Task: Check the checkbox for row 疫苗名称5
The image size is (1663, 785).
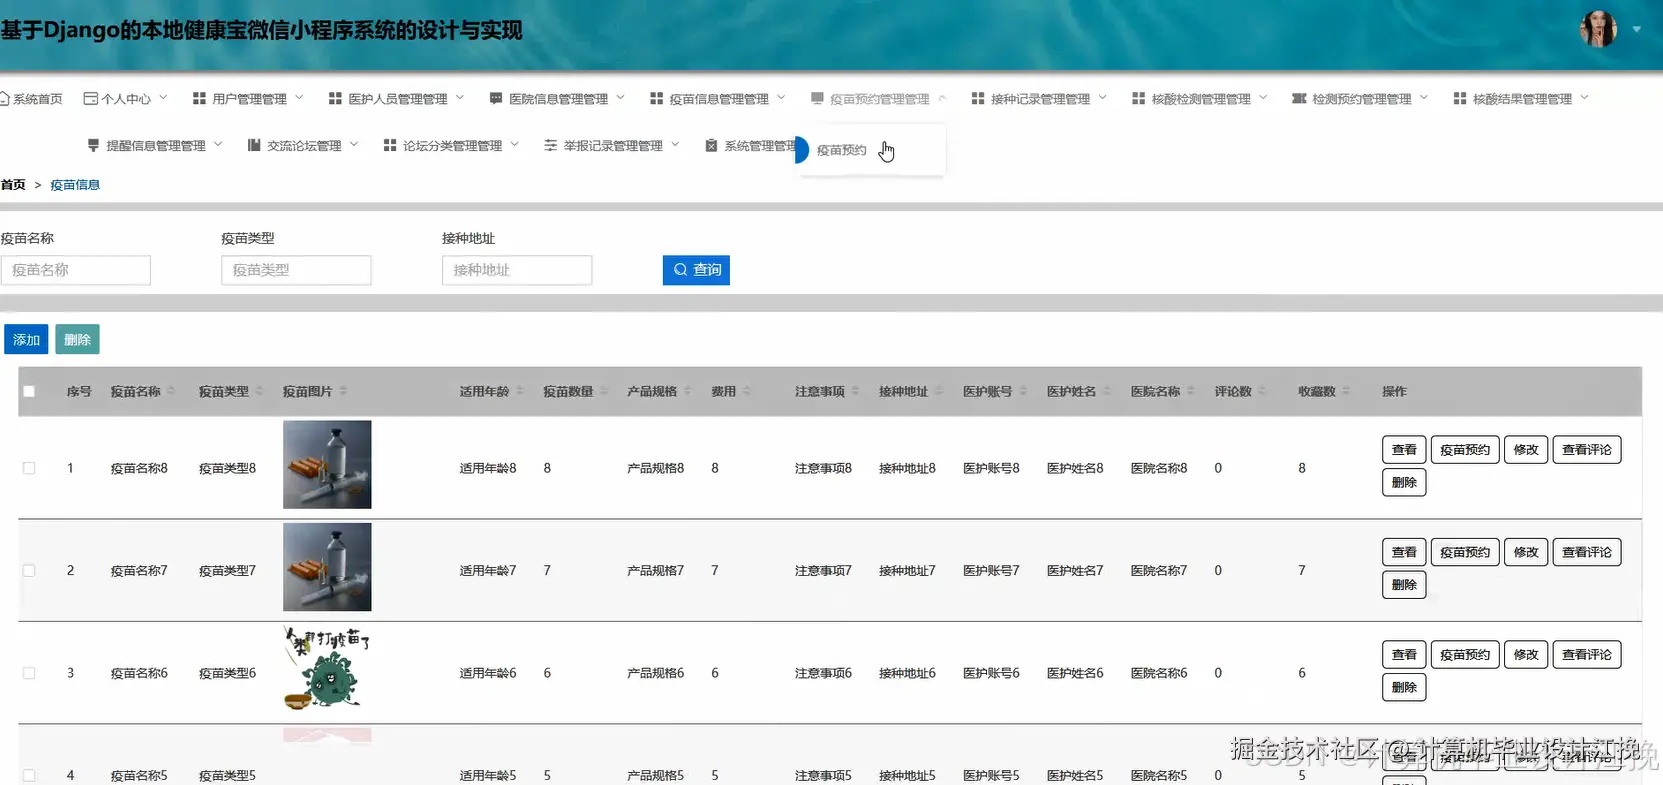Action: pyautogui.click(x=29, y=775)
